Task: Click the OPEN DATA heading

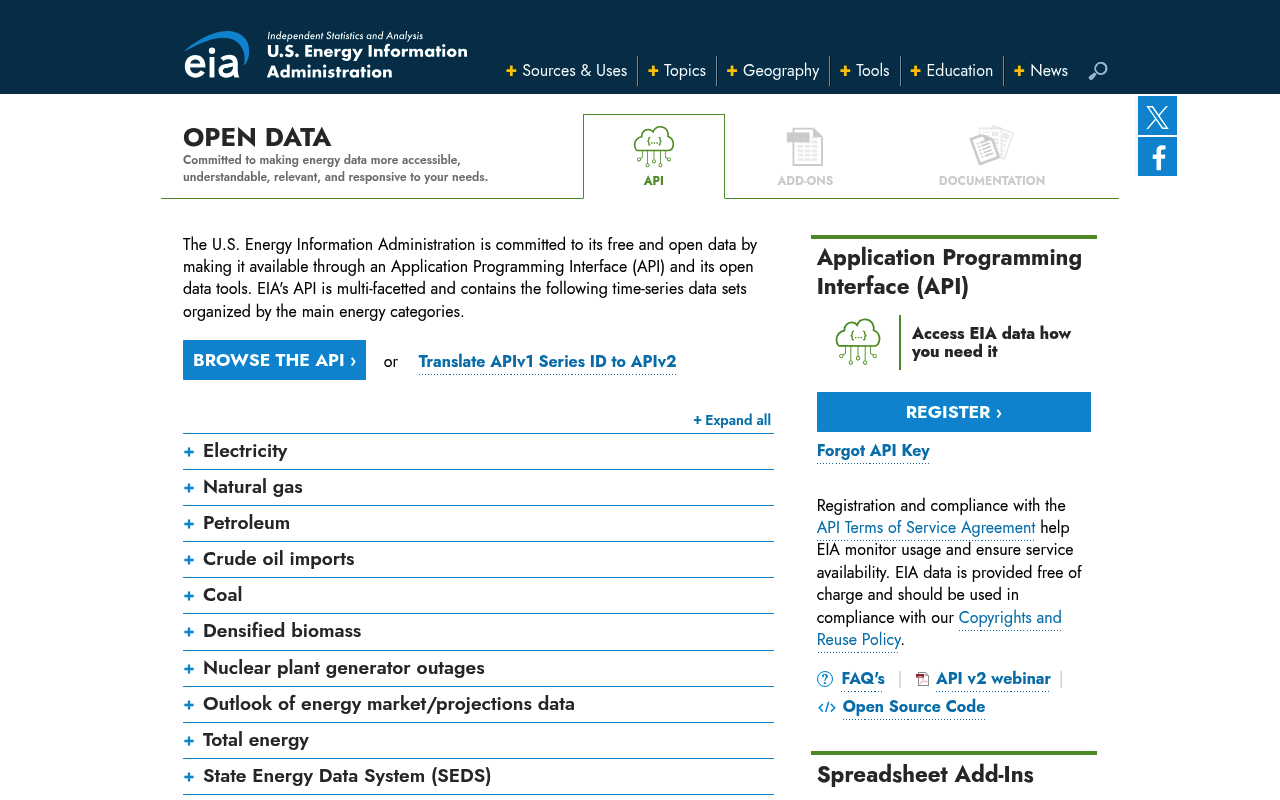Action: (x=257, y=137)
